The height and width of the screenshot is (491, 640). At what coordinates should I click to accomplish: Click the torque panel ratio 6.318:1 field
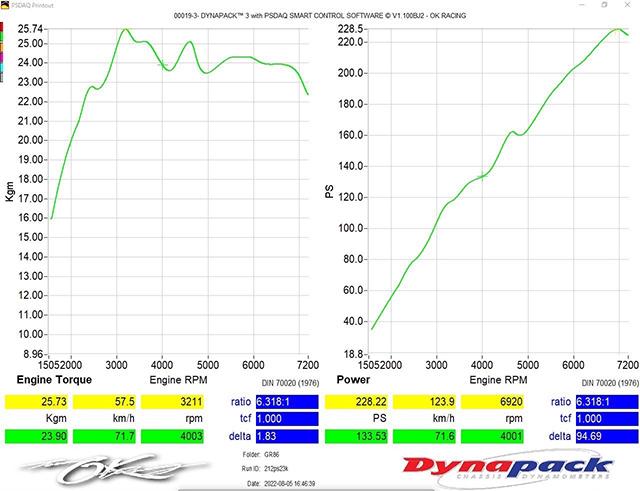(287, 402)
